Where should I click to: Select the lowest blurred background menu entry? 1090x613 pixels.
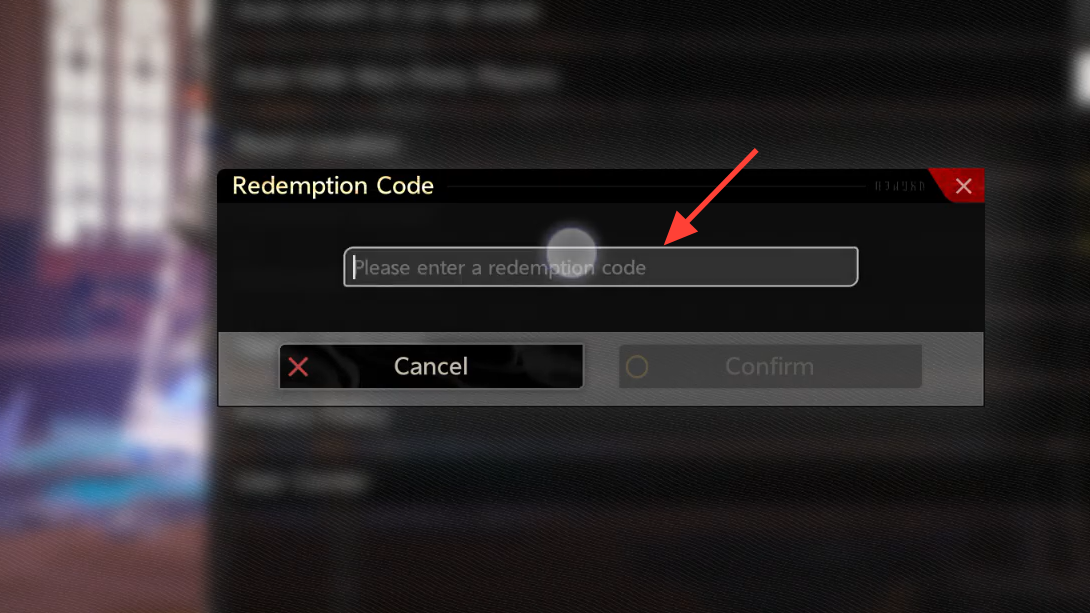[302, 482]
